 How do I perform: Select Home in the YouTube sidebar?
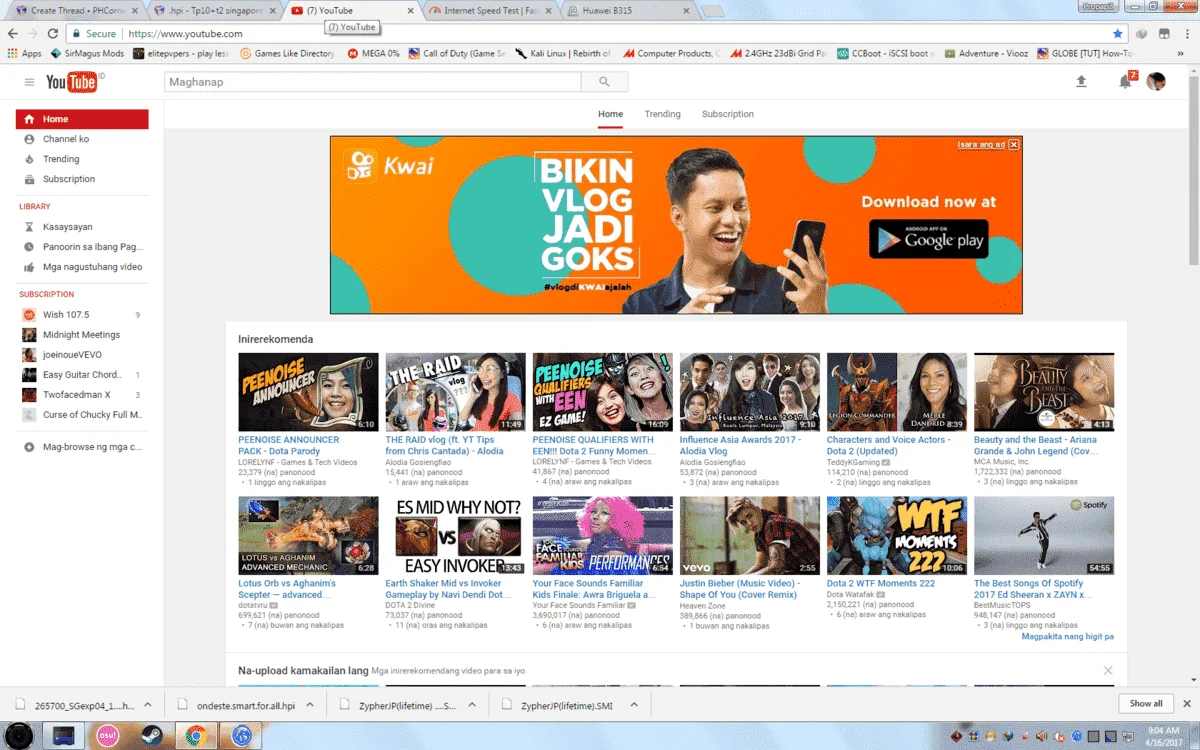tap(82, 119)
